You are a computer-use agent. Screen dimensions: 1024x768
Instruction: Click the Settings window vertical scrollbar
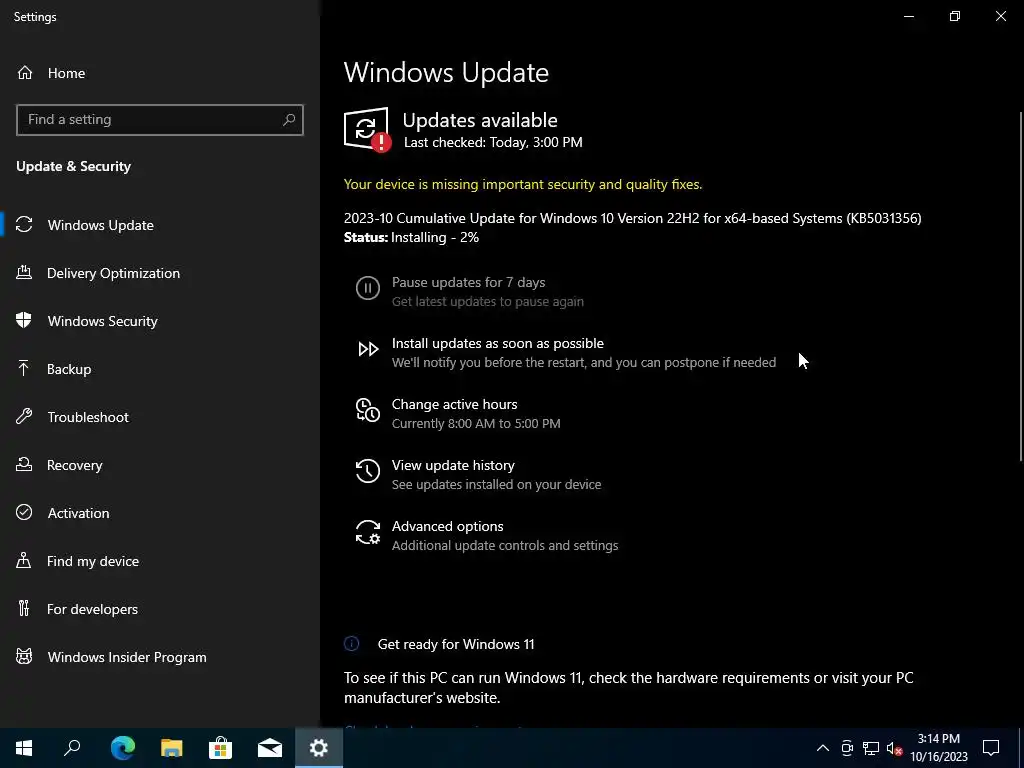click(1021, 285)
